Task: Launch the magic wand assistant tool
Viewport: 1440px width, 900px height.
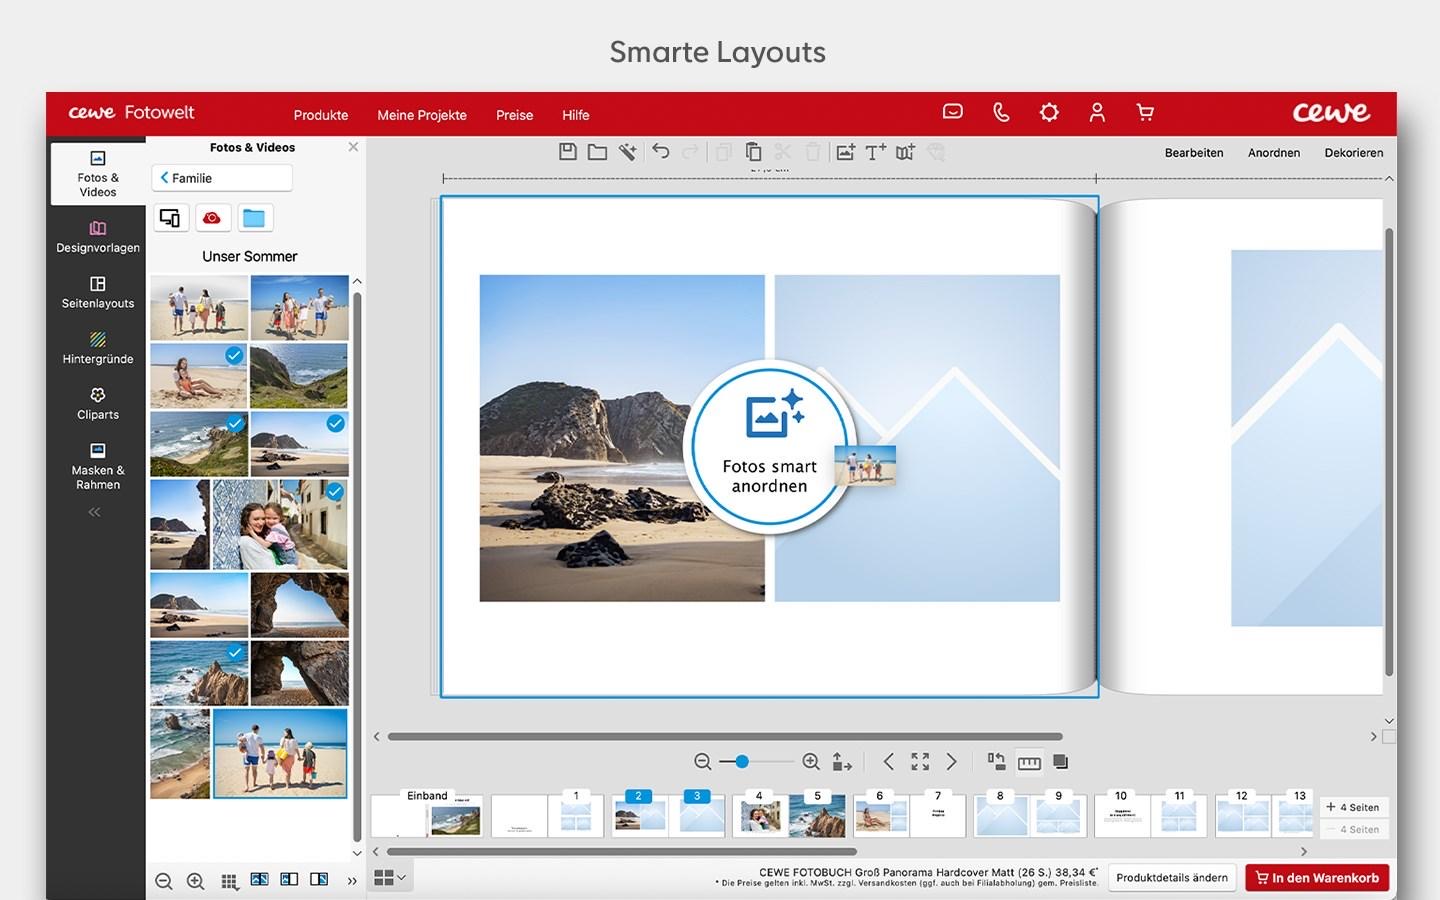Action: [x=627, y=152]
